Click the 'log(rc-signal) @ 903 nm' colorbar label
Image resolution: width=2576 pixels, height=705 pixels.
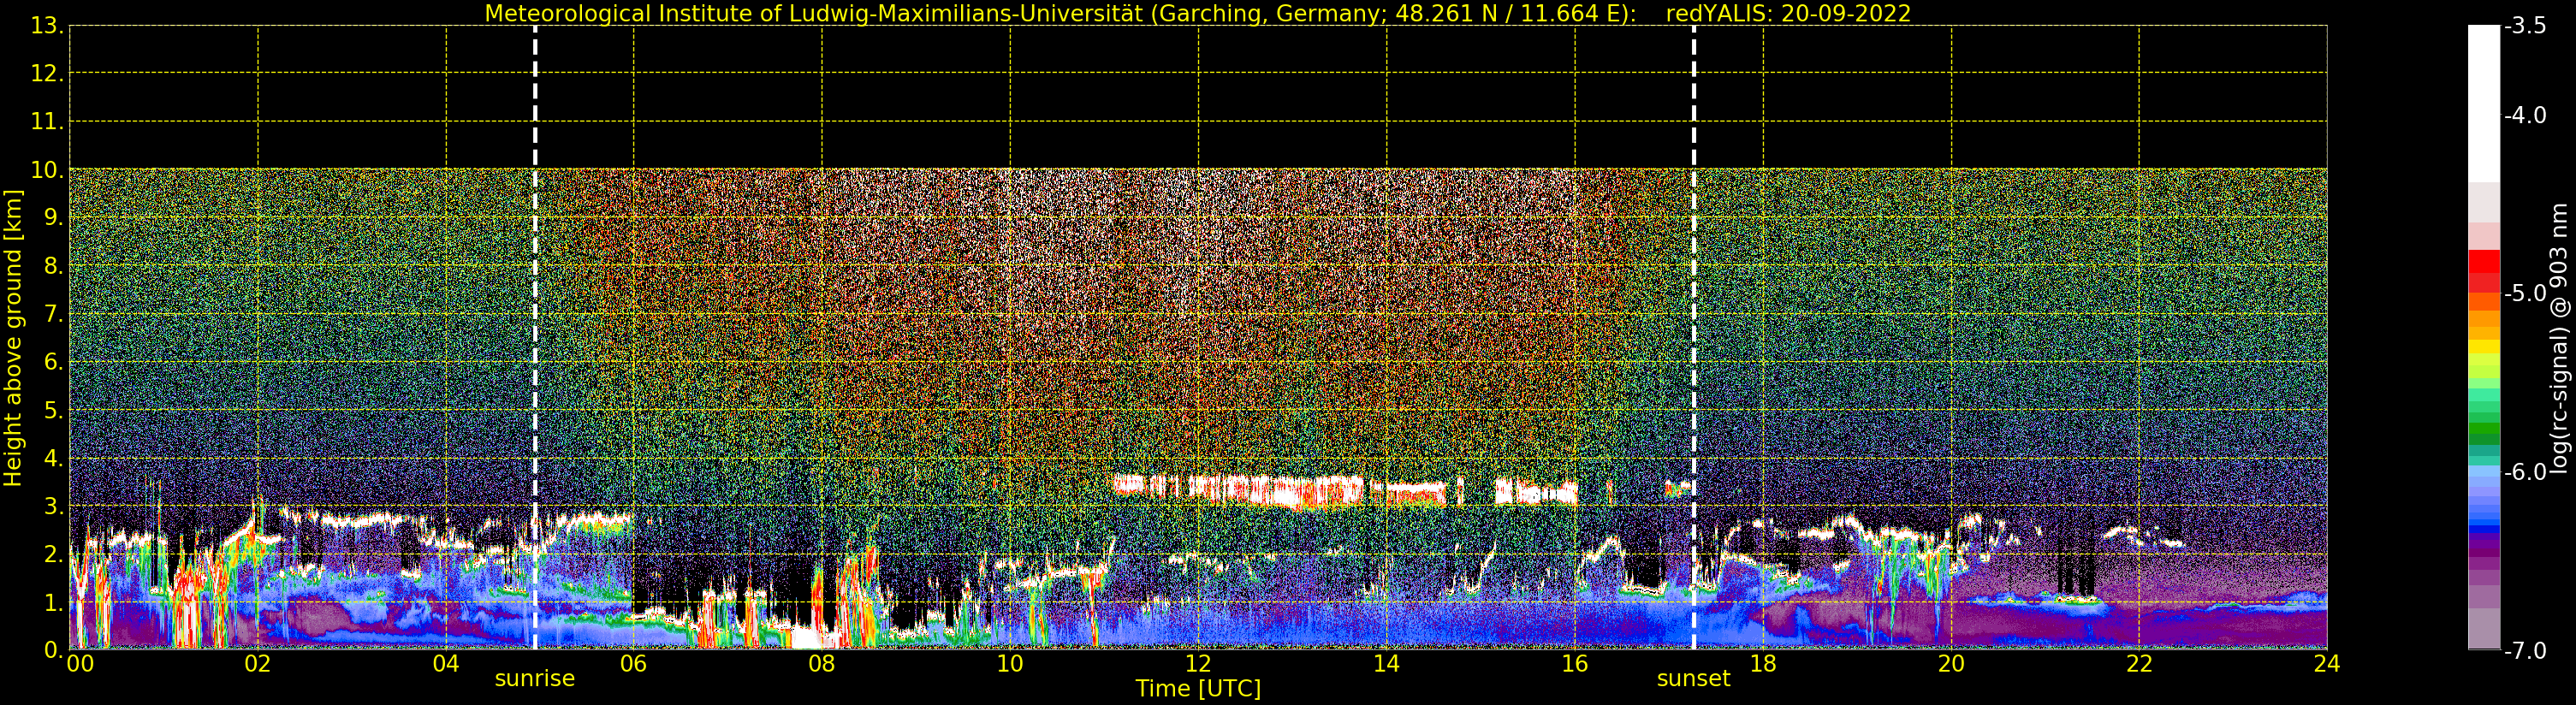(2559, 338)
